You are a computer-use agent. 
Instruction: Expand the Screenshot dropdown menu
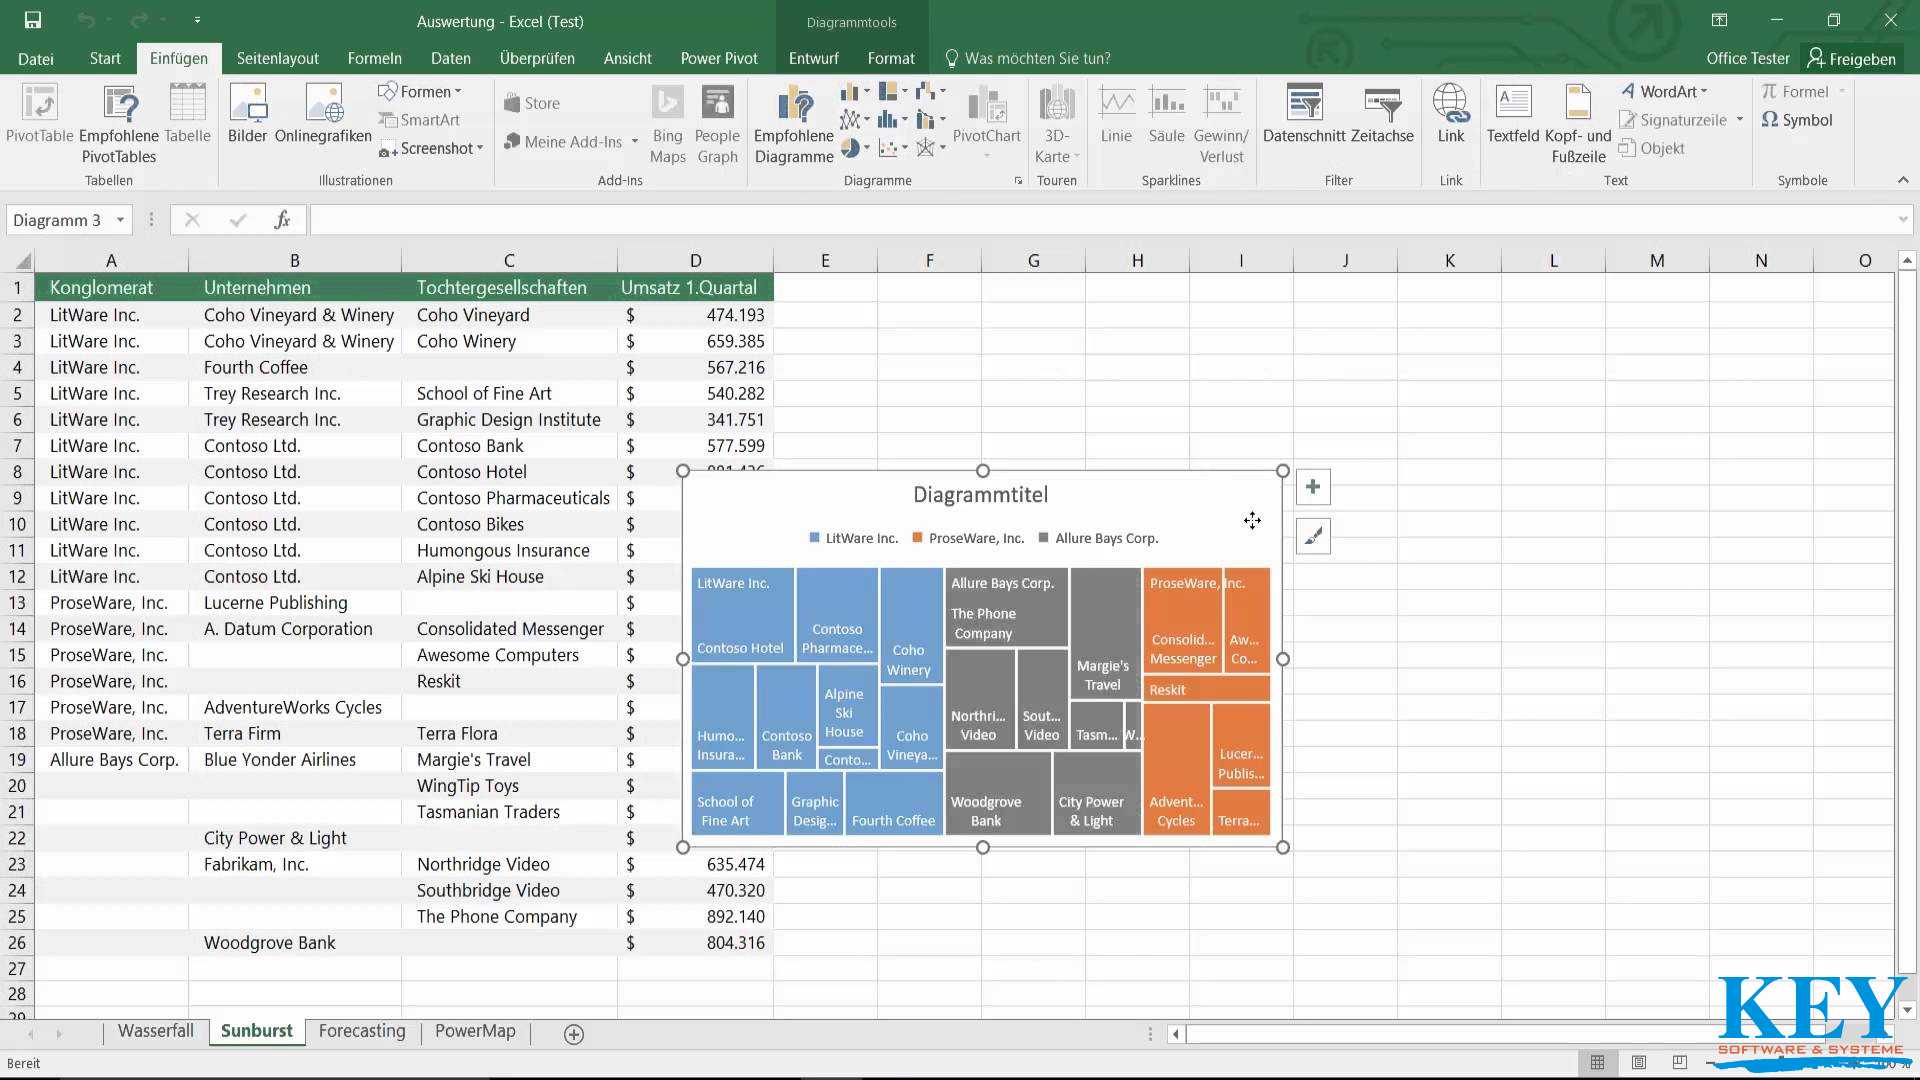[479, 148]
